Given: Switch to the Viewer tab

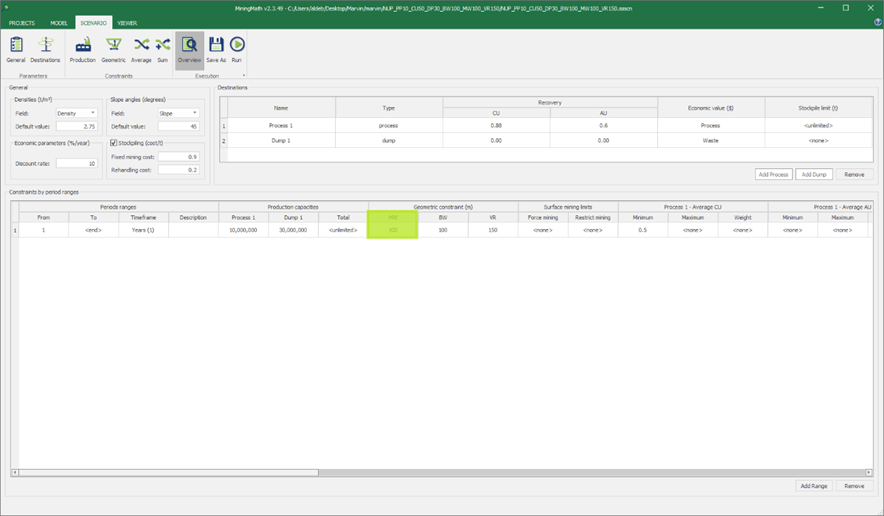Looking at the screenshot, I should [x=127, y=23].
